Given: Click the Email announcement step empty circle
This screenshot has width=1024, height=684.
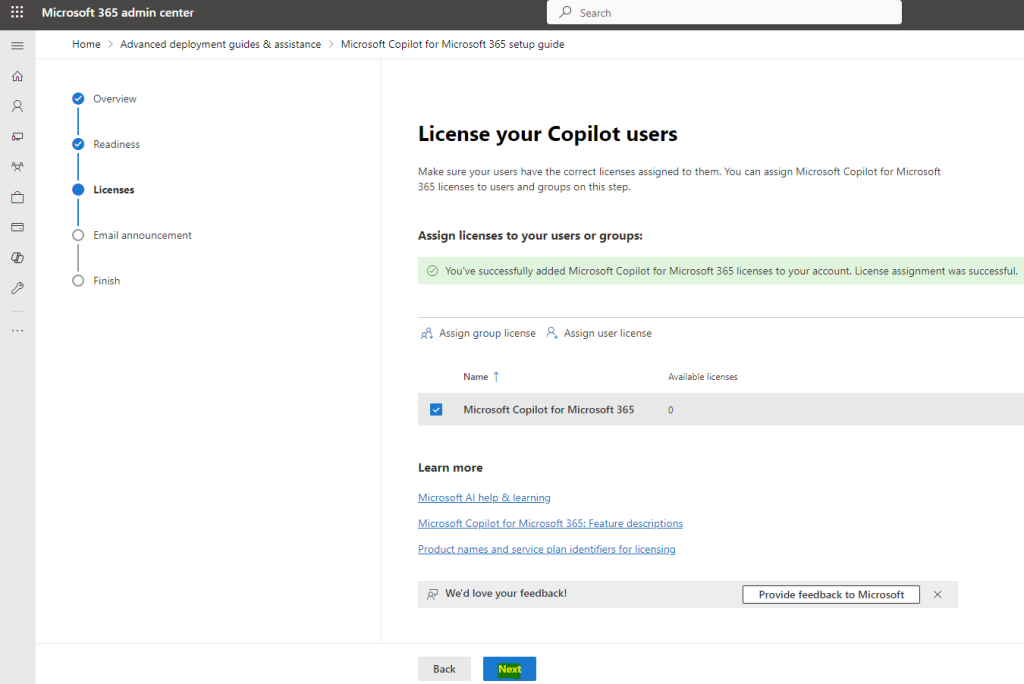Looking at the screenshot, I should [78, 235].
